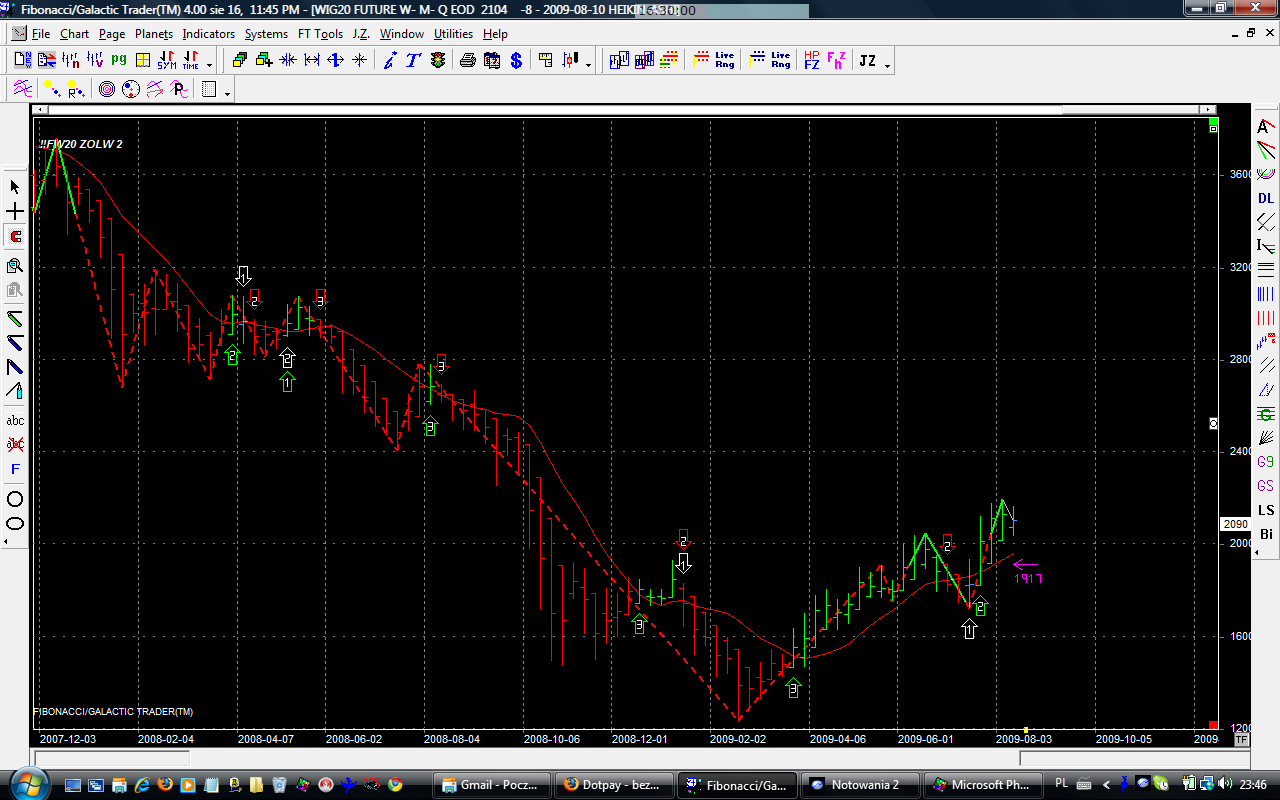The height and width of the screenshot is (800, 1280).
Task: Click the JZ toolbar button
Action: point(867,61)
